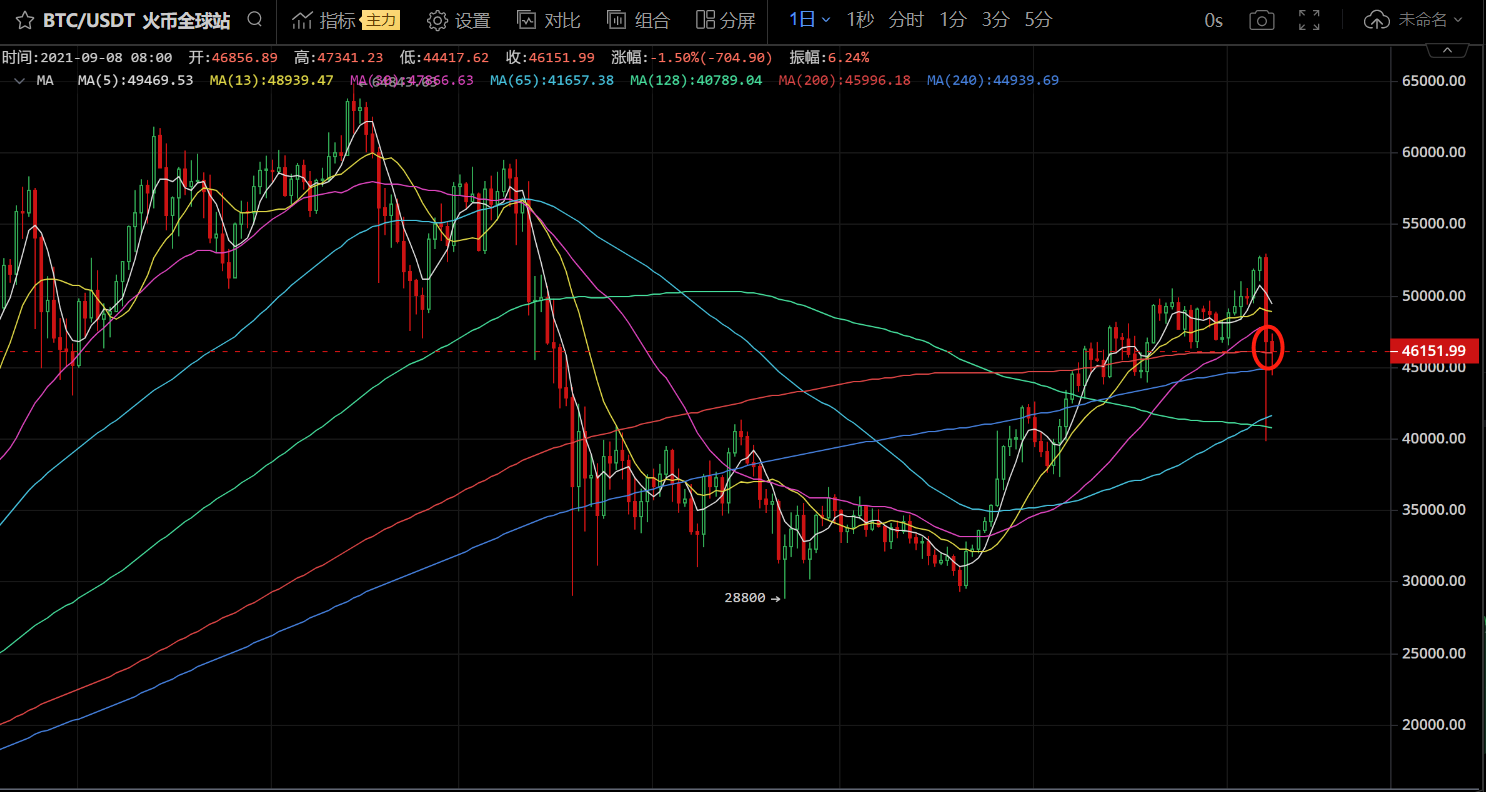
Task: Click the MA(200):45996.18 legend label
Action: pos(844,80)
